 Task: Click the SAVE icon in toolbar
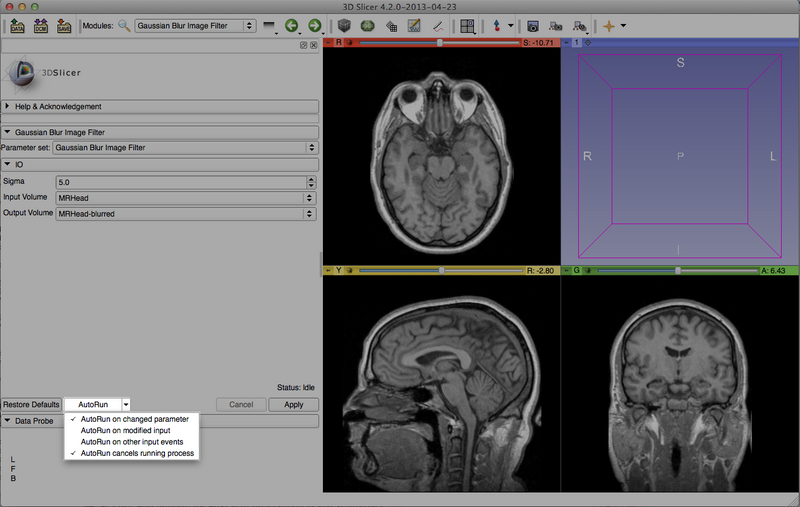click(64, 25)
